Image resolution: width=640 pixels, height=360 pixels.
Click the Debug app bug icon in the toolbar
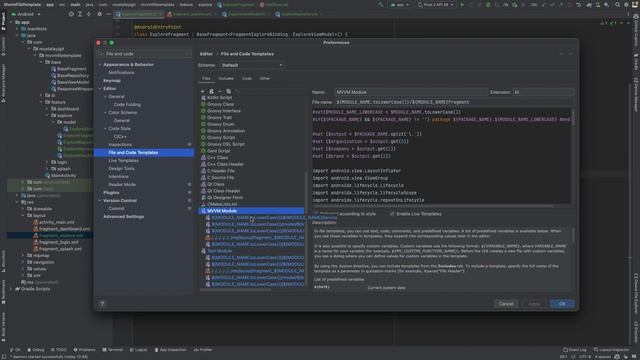tap(488, 5)
